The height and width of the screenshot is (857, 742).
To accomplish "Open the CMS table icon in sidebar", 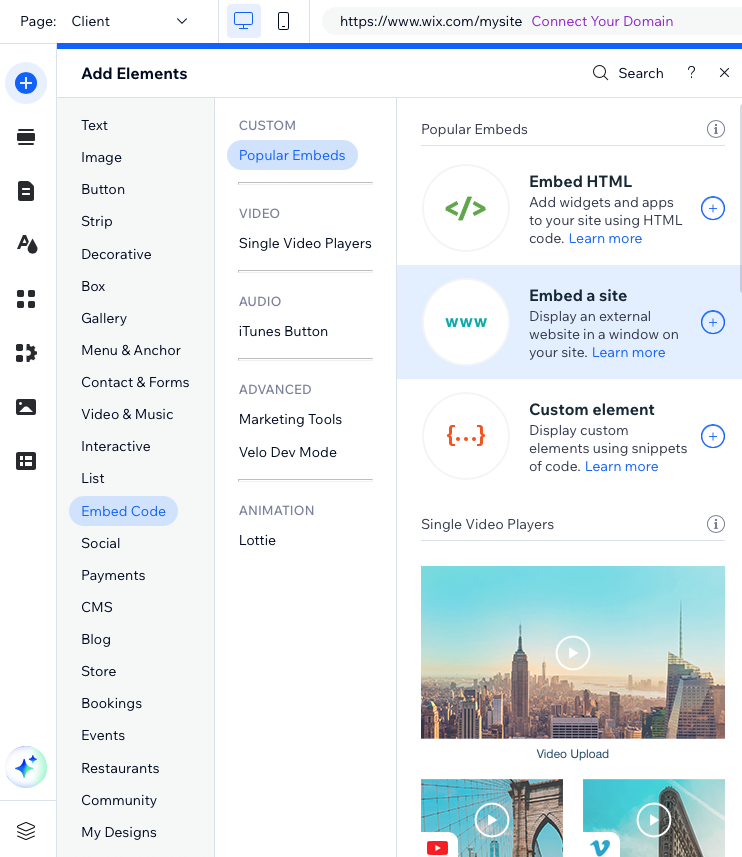I will click(x=26, y=461).
